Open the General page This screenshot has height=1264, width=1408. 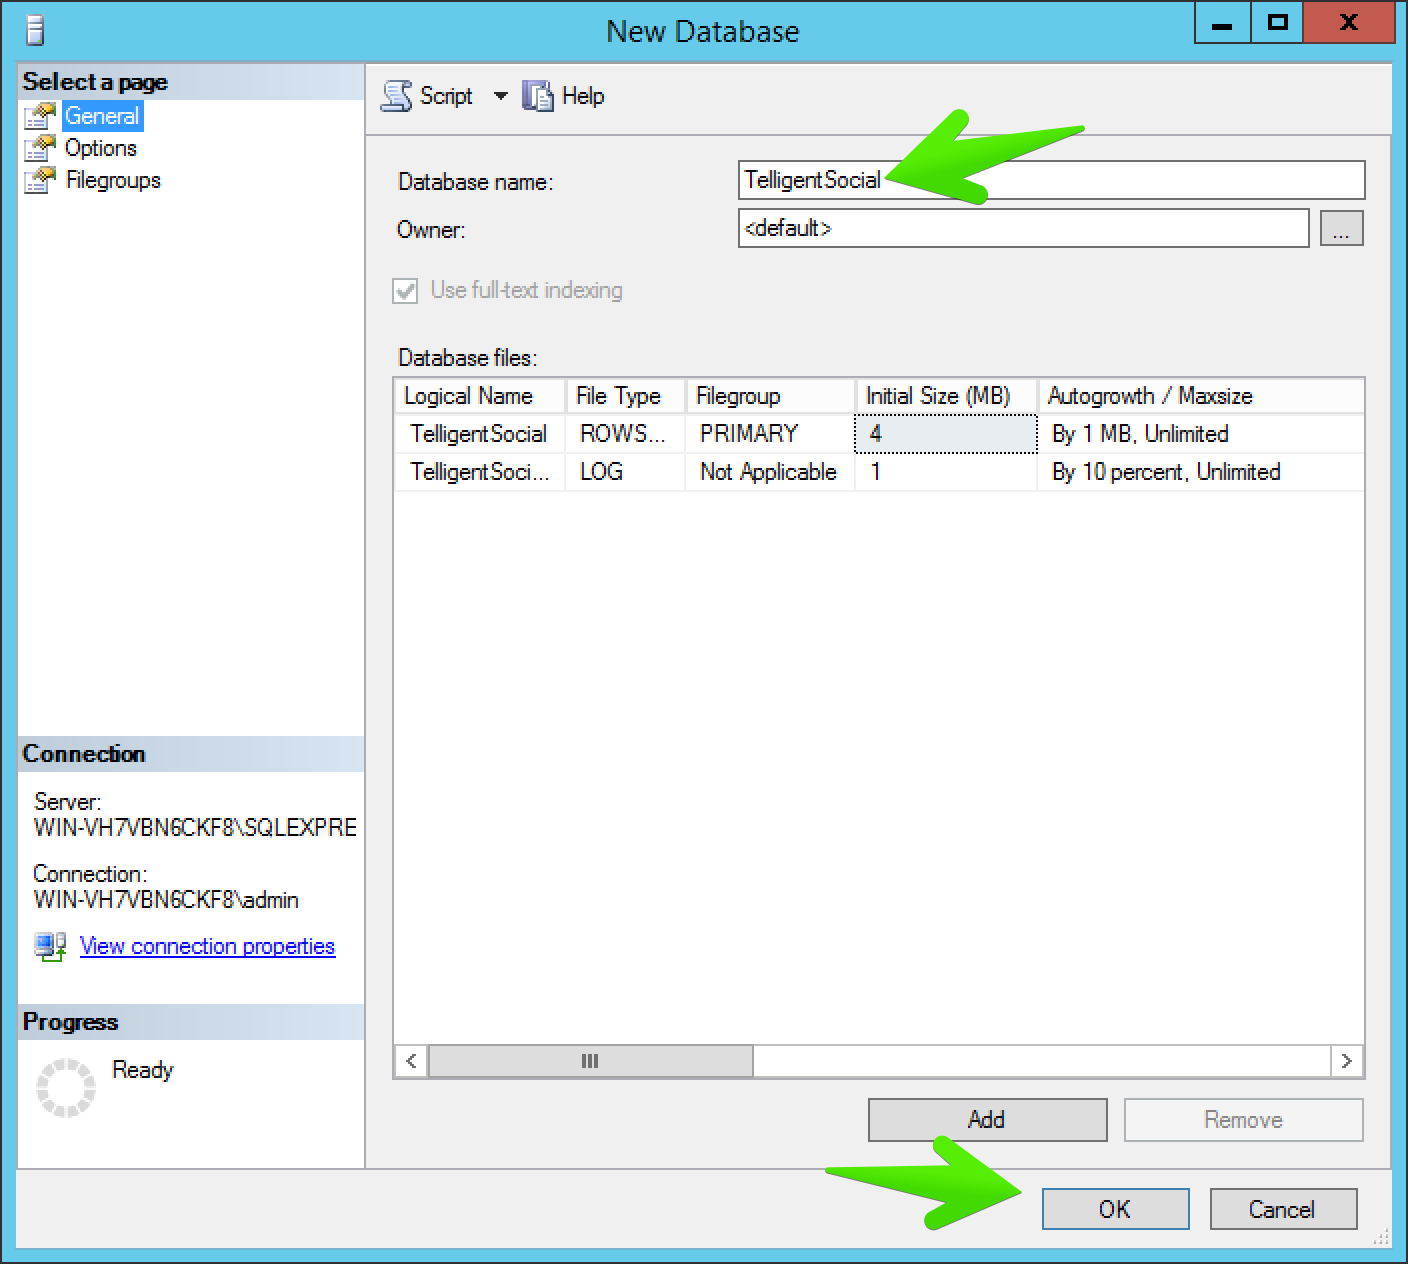point(102,116)
